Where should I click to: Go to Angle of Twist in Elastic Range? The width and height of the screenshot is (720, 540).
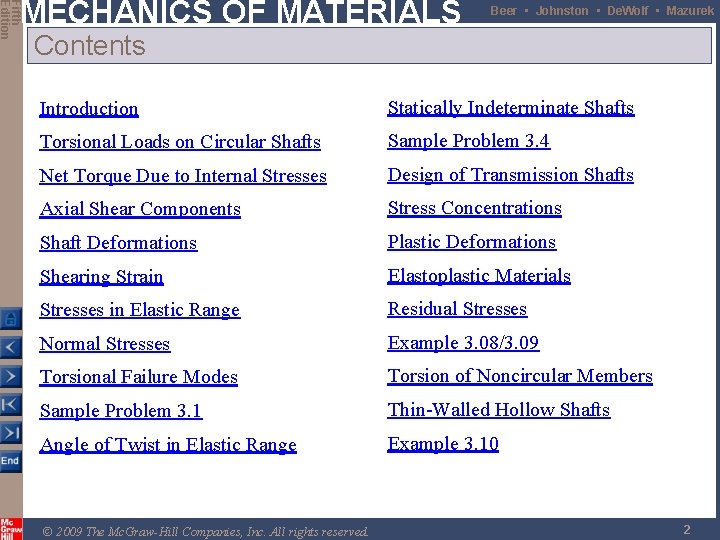click(168, 445)
